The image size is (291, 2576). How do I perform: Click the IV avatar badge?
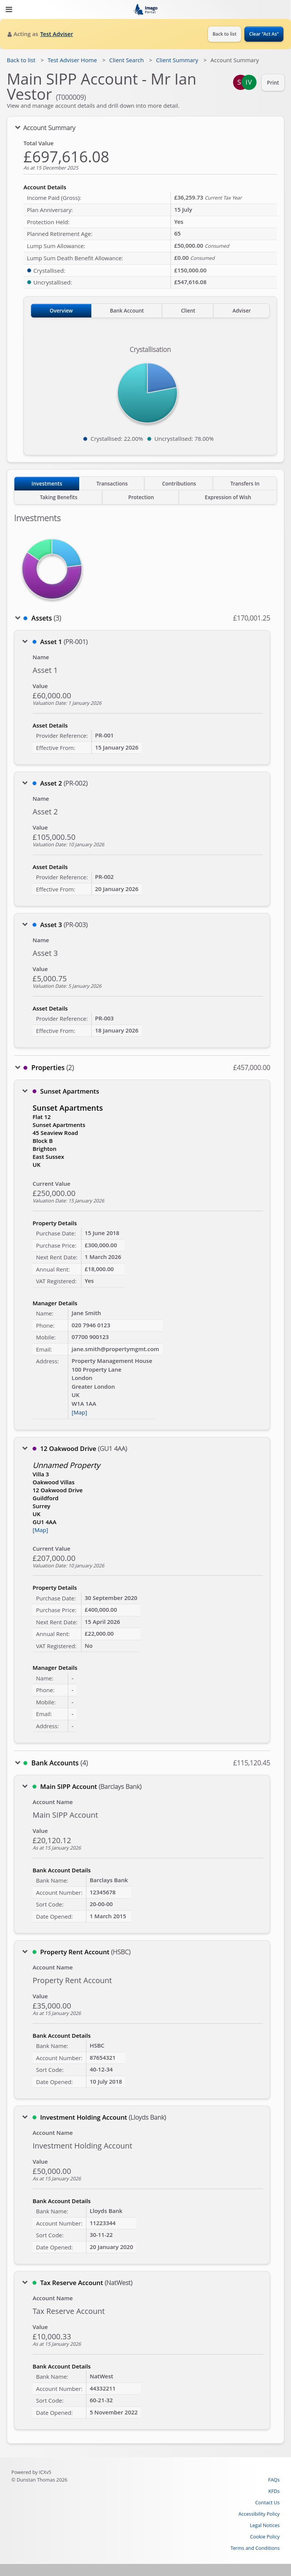click(x=249, y=82)
